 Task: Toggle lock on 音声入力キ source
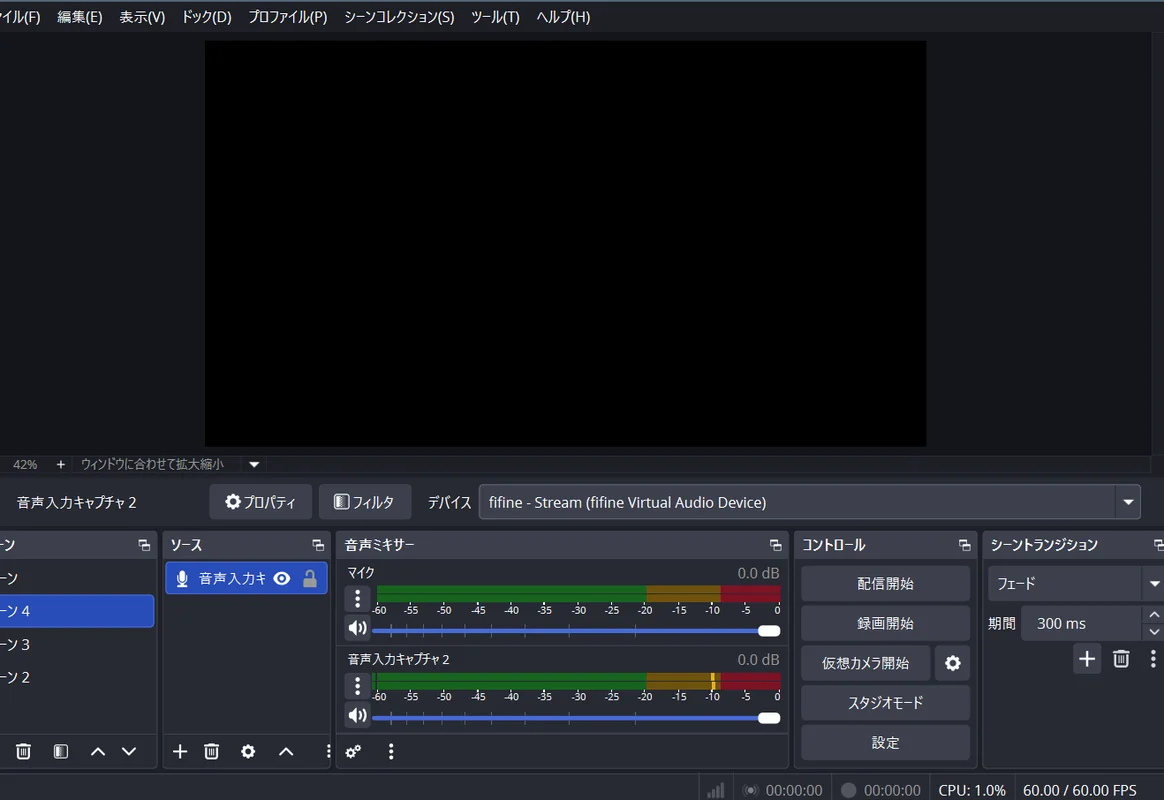pos(310,578)
